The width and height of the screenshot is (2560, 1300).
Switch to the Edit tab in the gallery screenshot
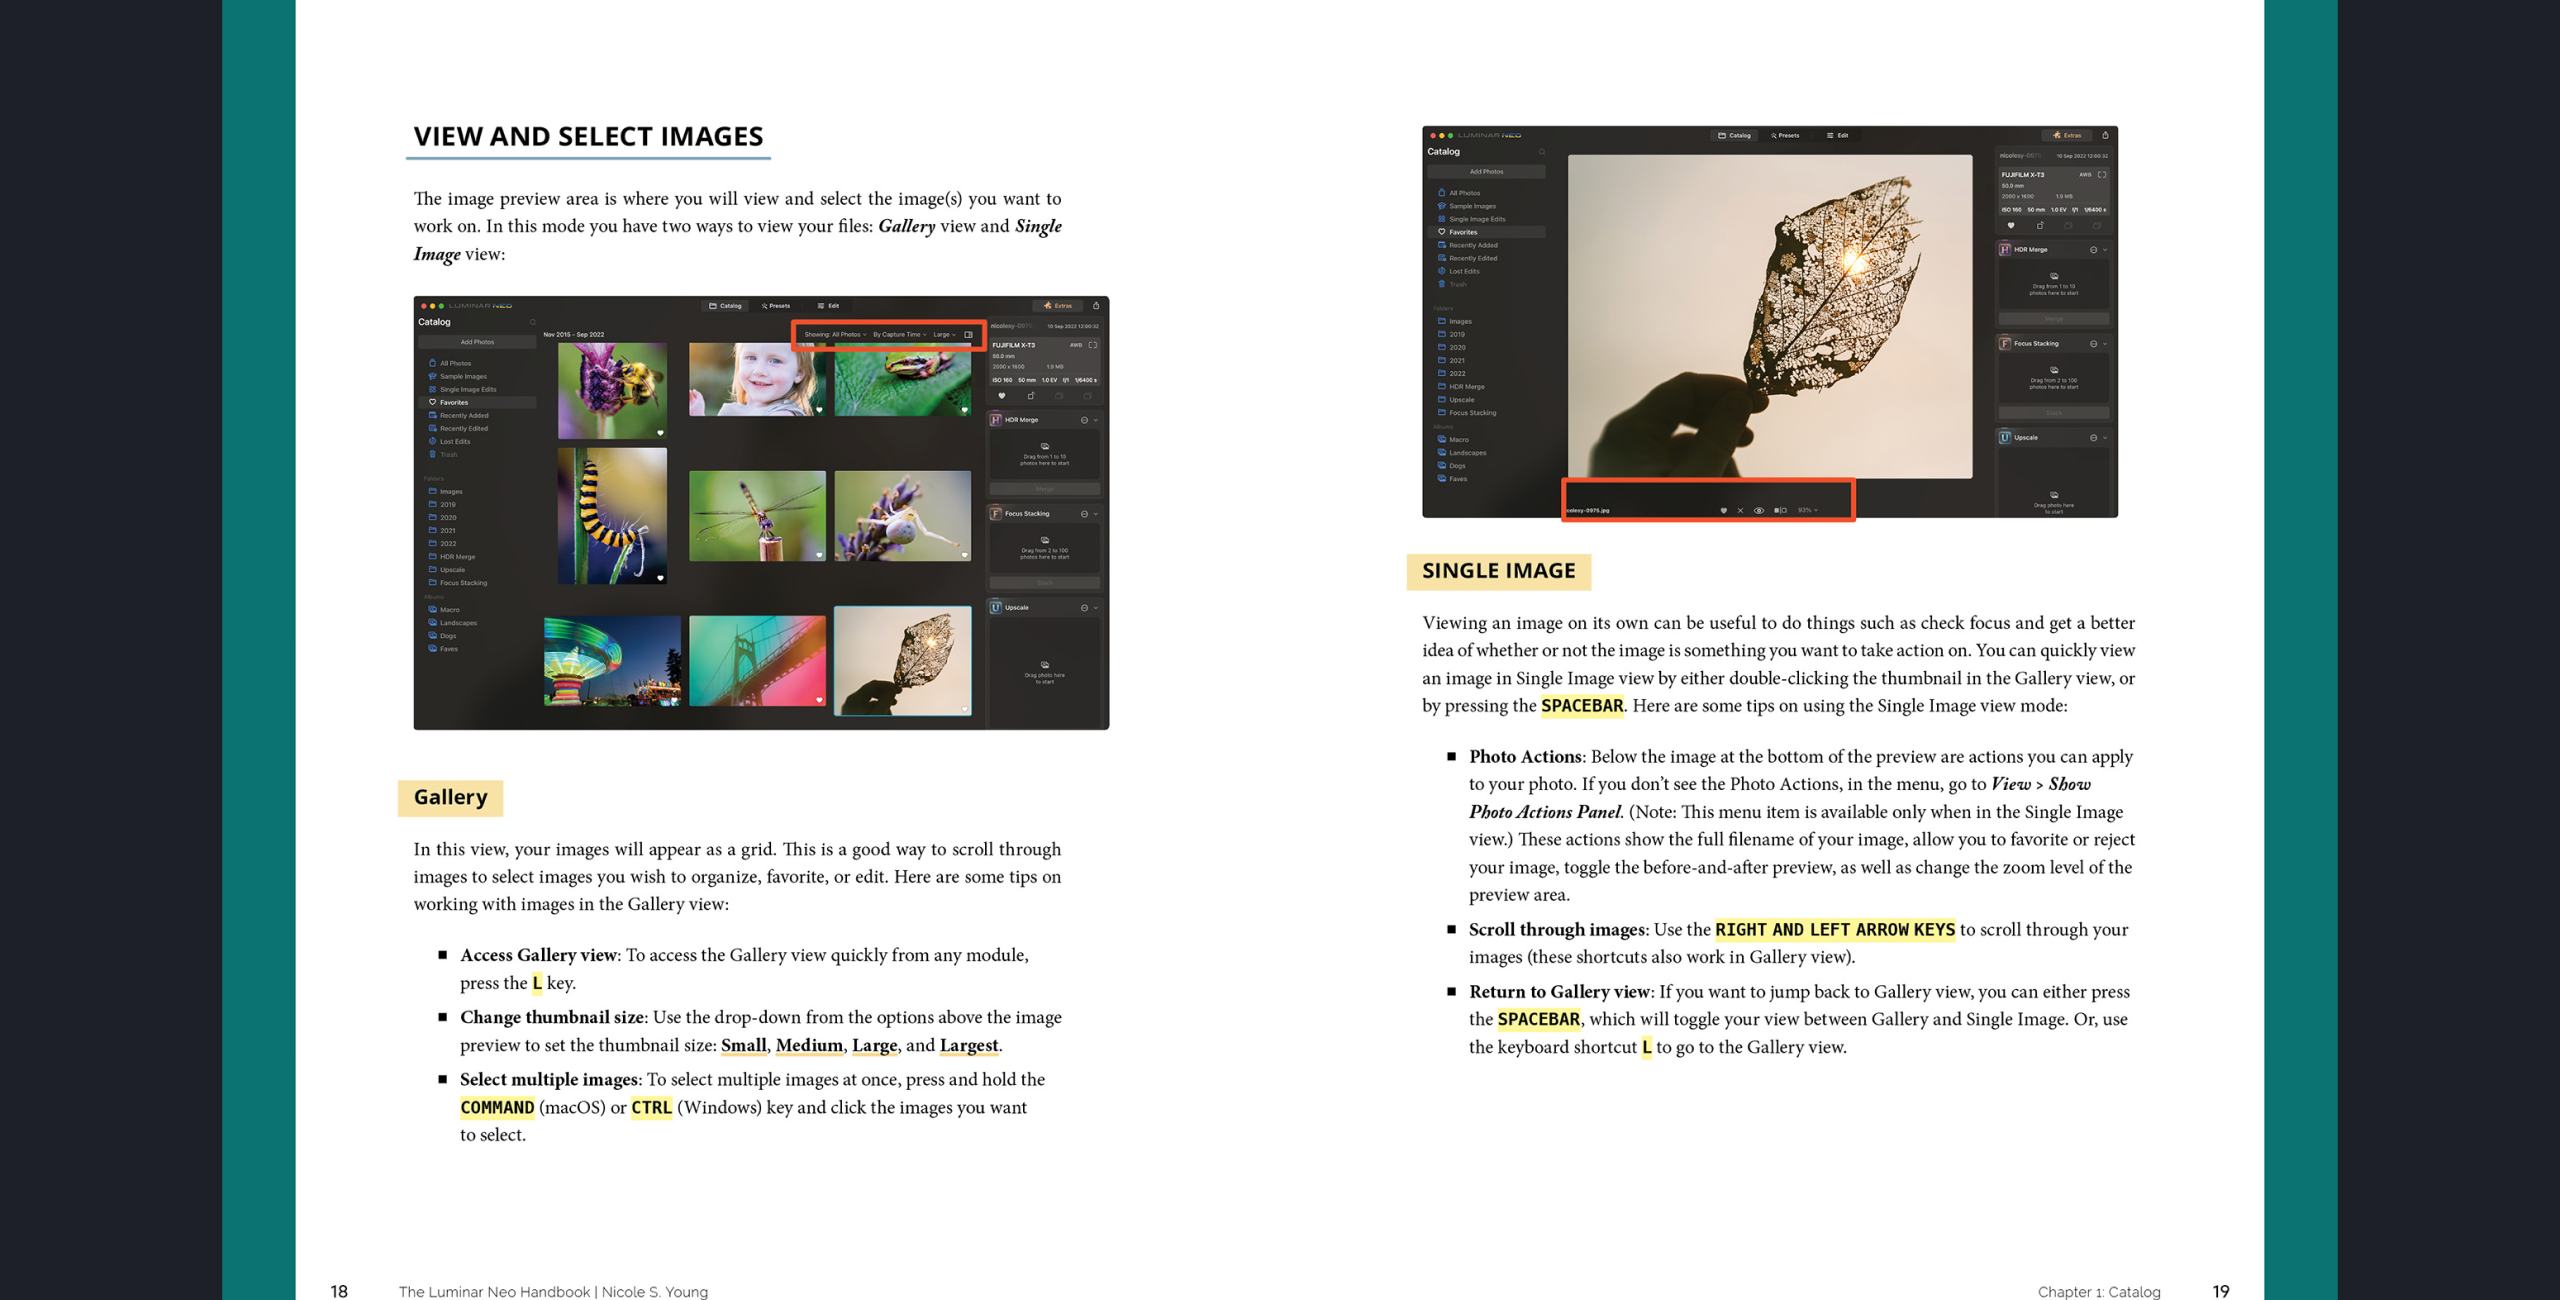coord(828,305)
